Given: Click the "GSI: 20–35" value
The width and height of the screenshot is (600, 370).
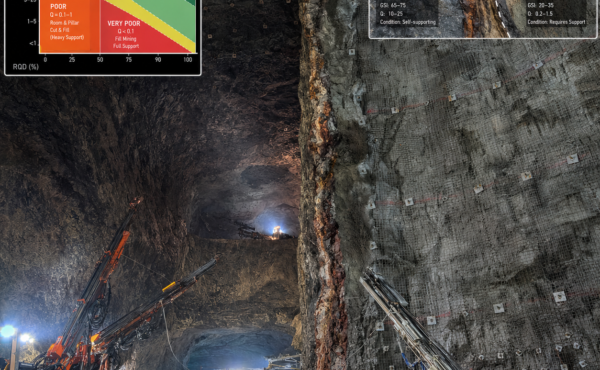Looking at the screenshot, I should (x=540, y=5).
